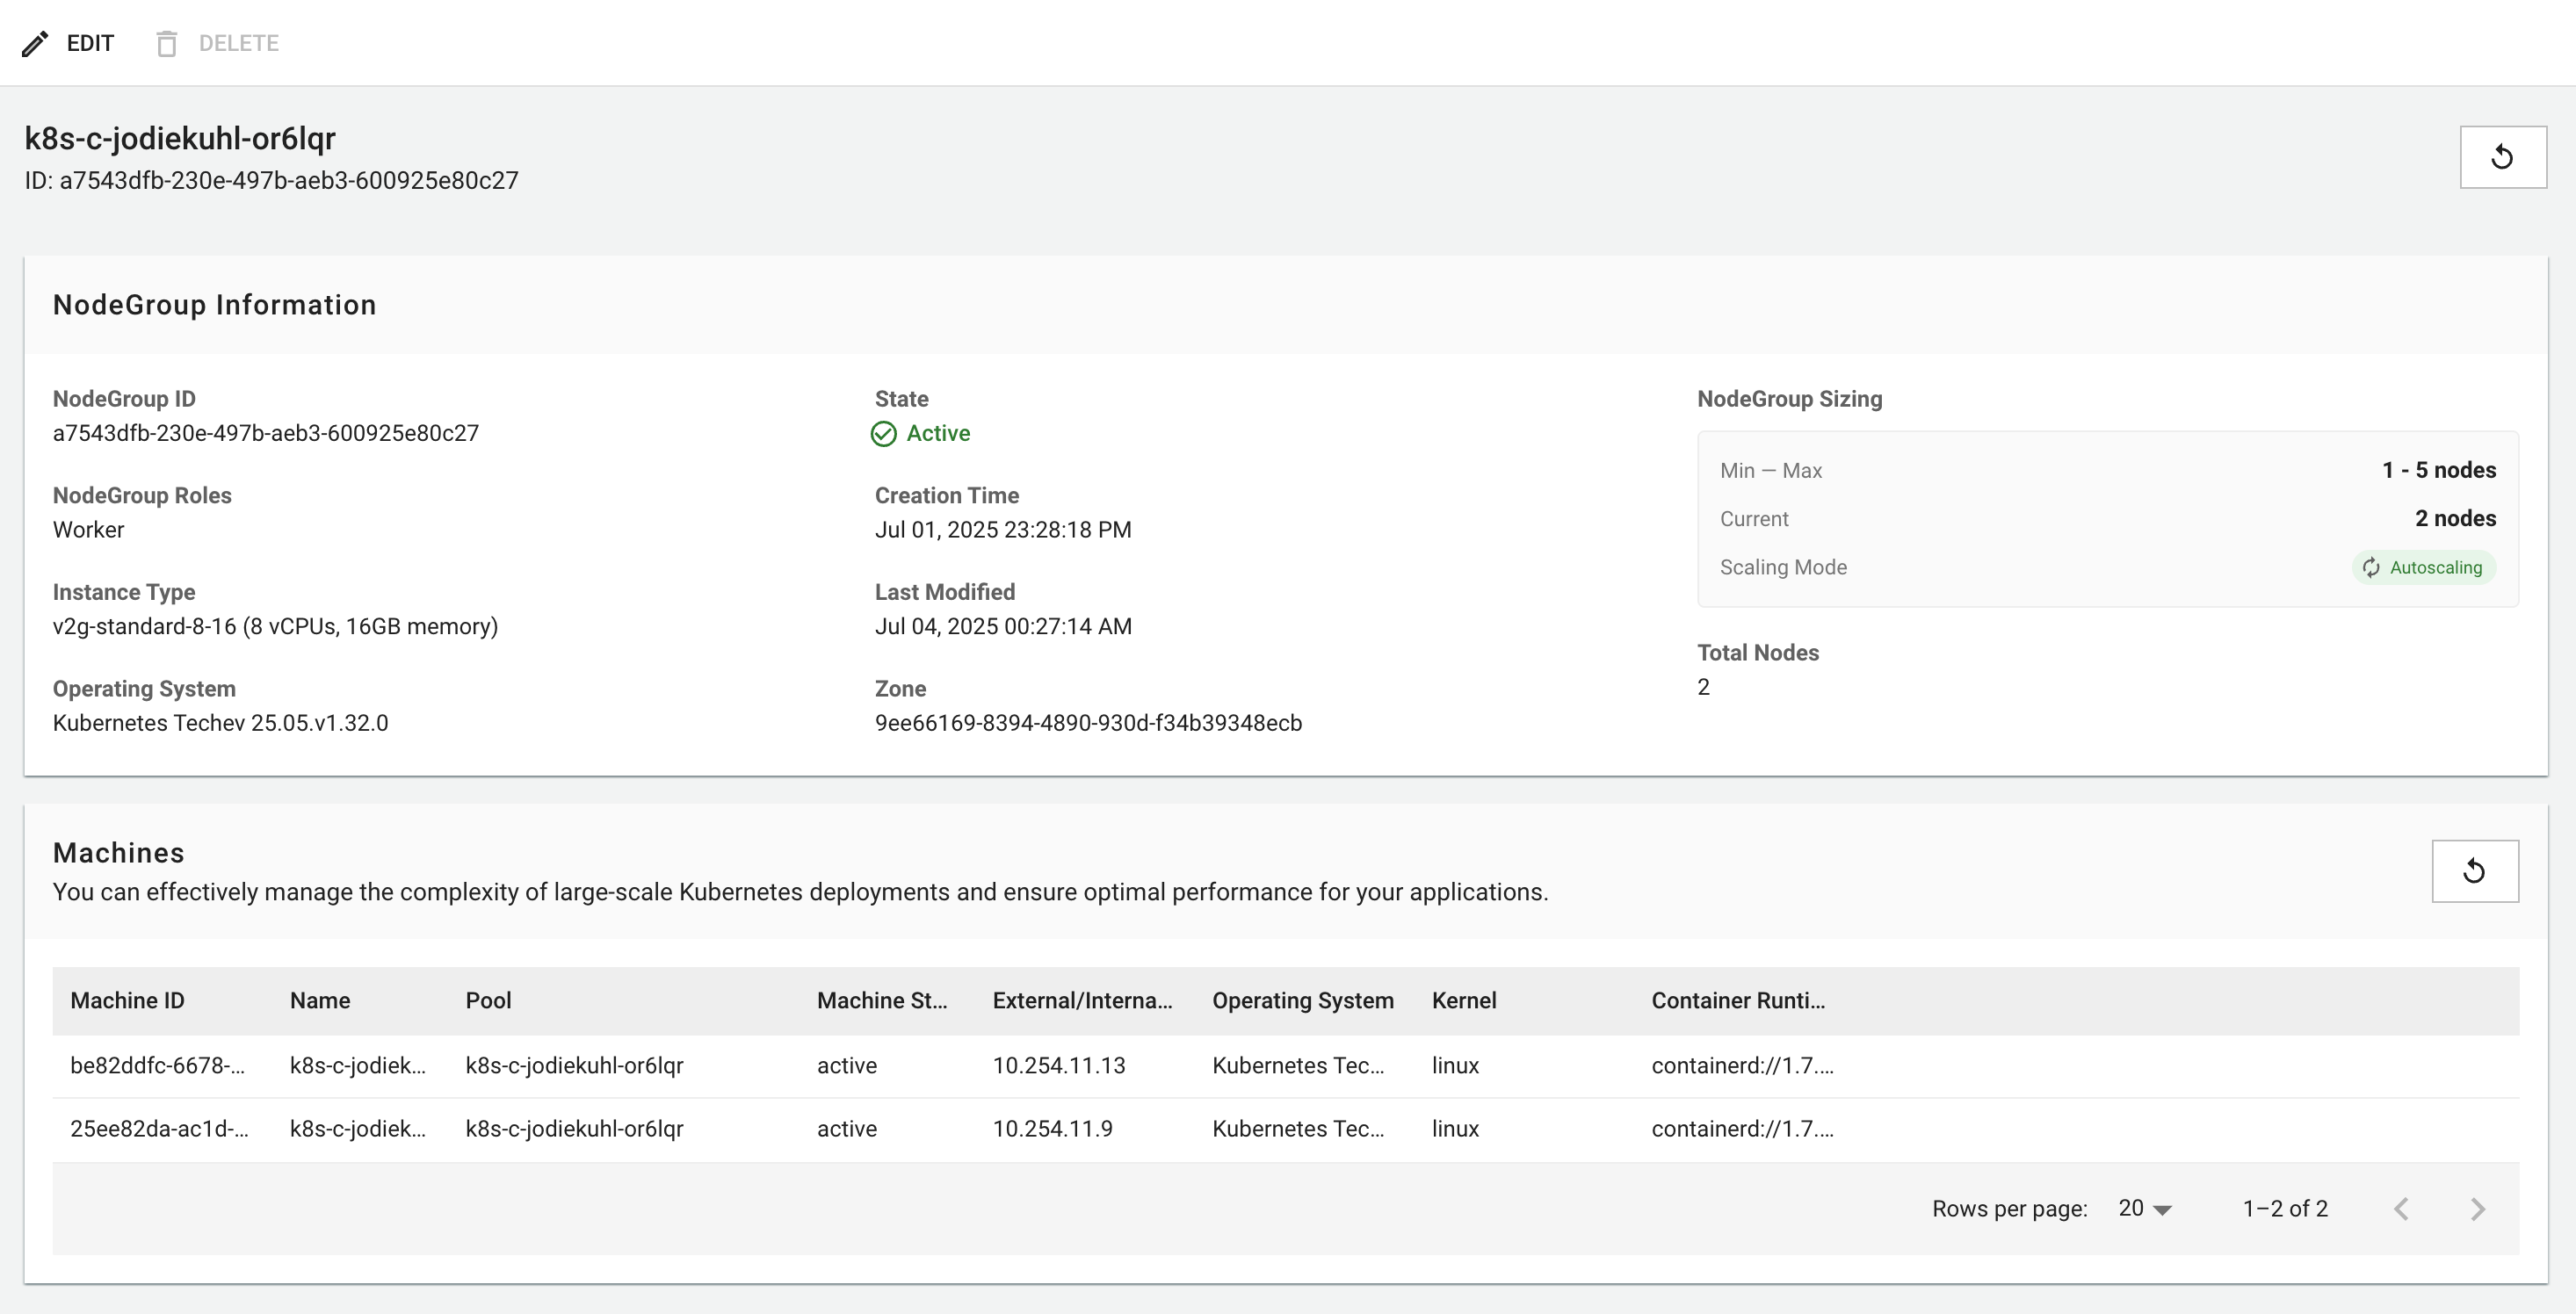Screen dimensions: 2576x1314
Task: Click the ID line under the title
Action: pyautogui.click(x=271, y=181)
